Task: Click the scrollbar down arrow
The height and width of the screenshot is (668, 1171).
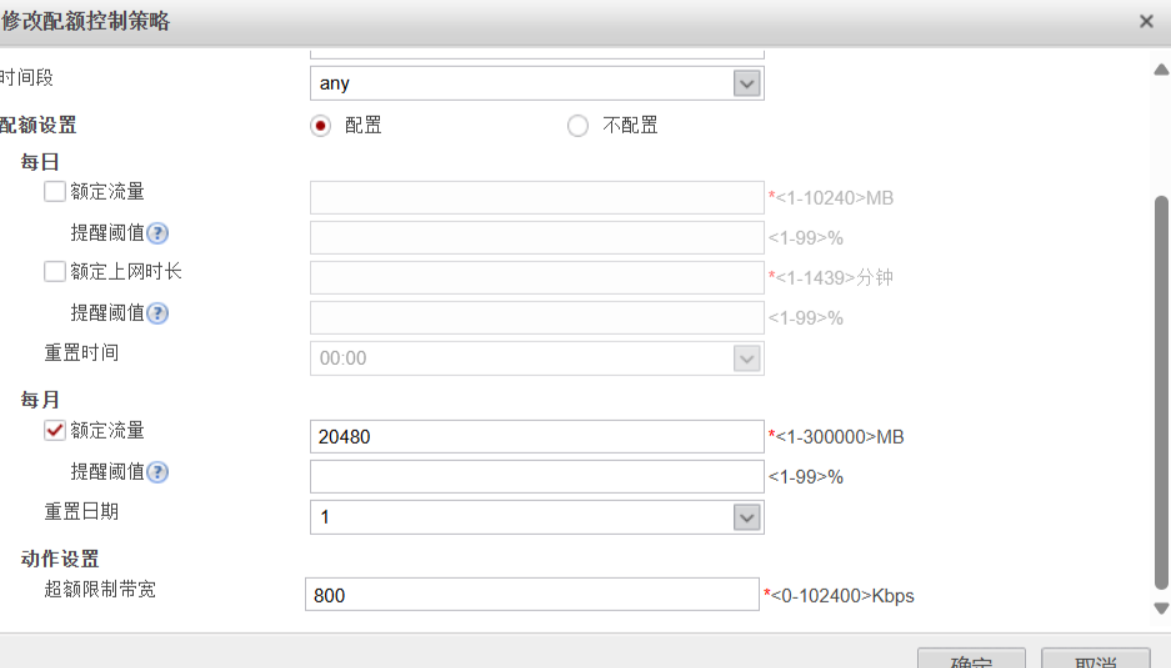Action: click(1161, 608)
